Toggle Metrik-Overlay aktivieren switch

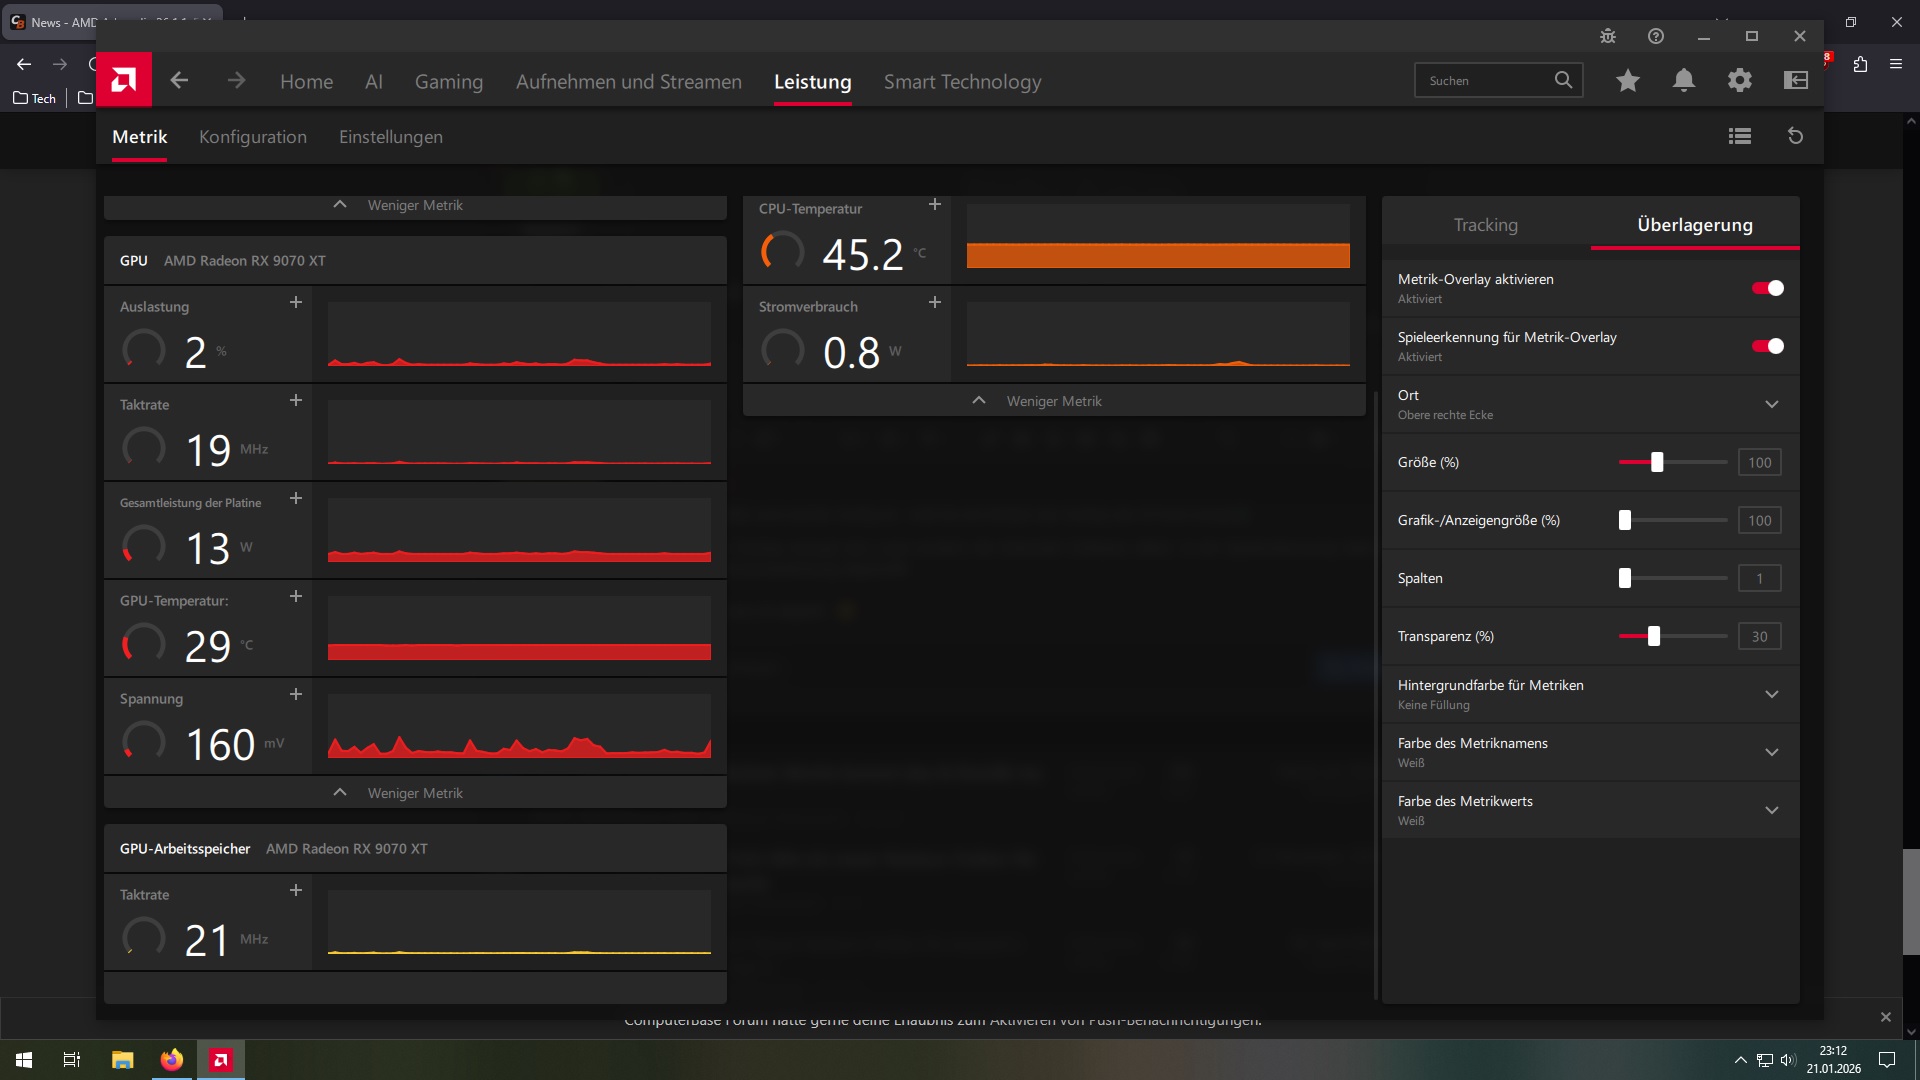(x=1767, y=288)
